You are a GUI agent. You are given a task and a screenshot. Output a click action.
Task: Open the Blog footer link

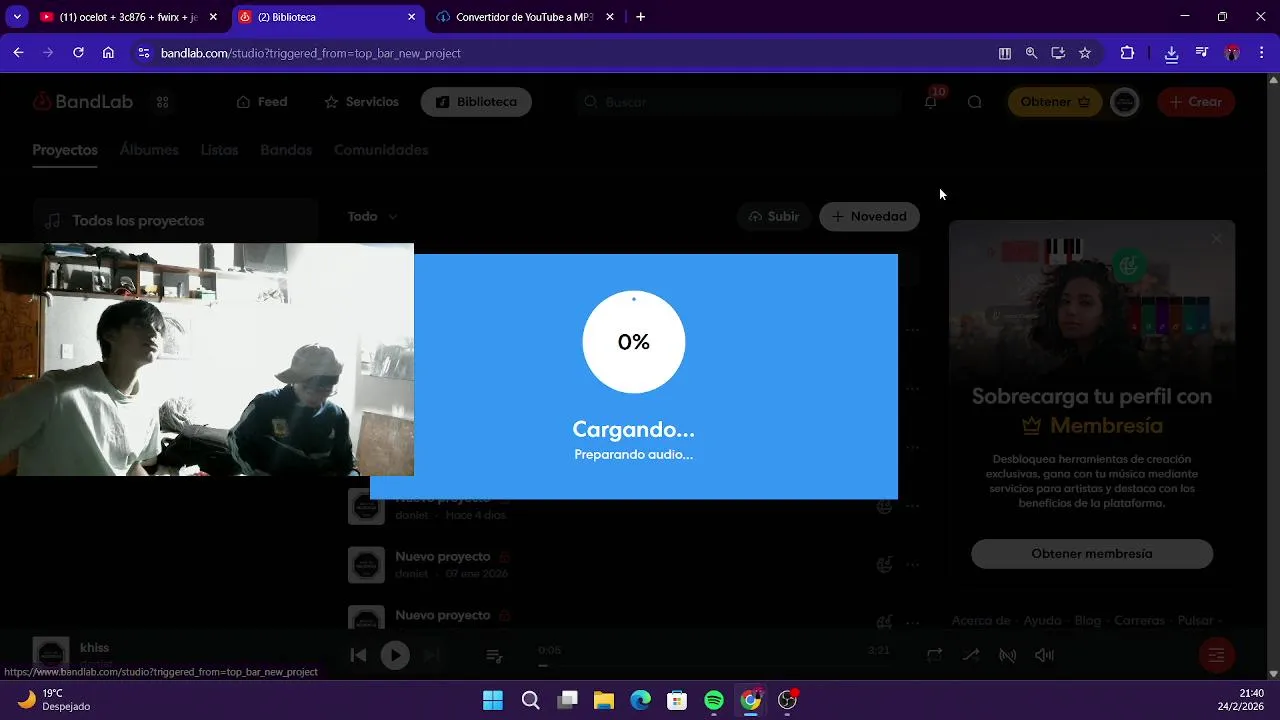(1087, 620)
